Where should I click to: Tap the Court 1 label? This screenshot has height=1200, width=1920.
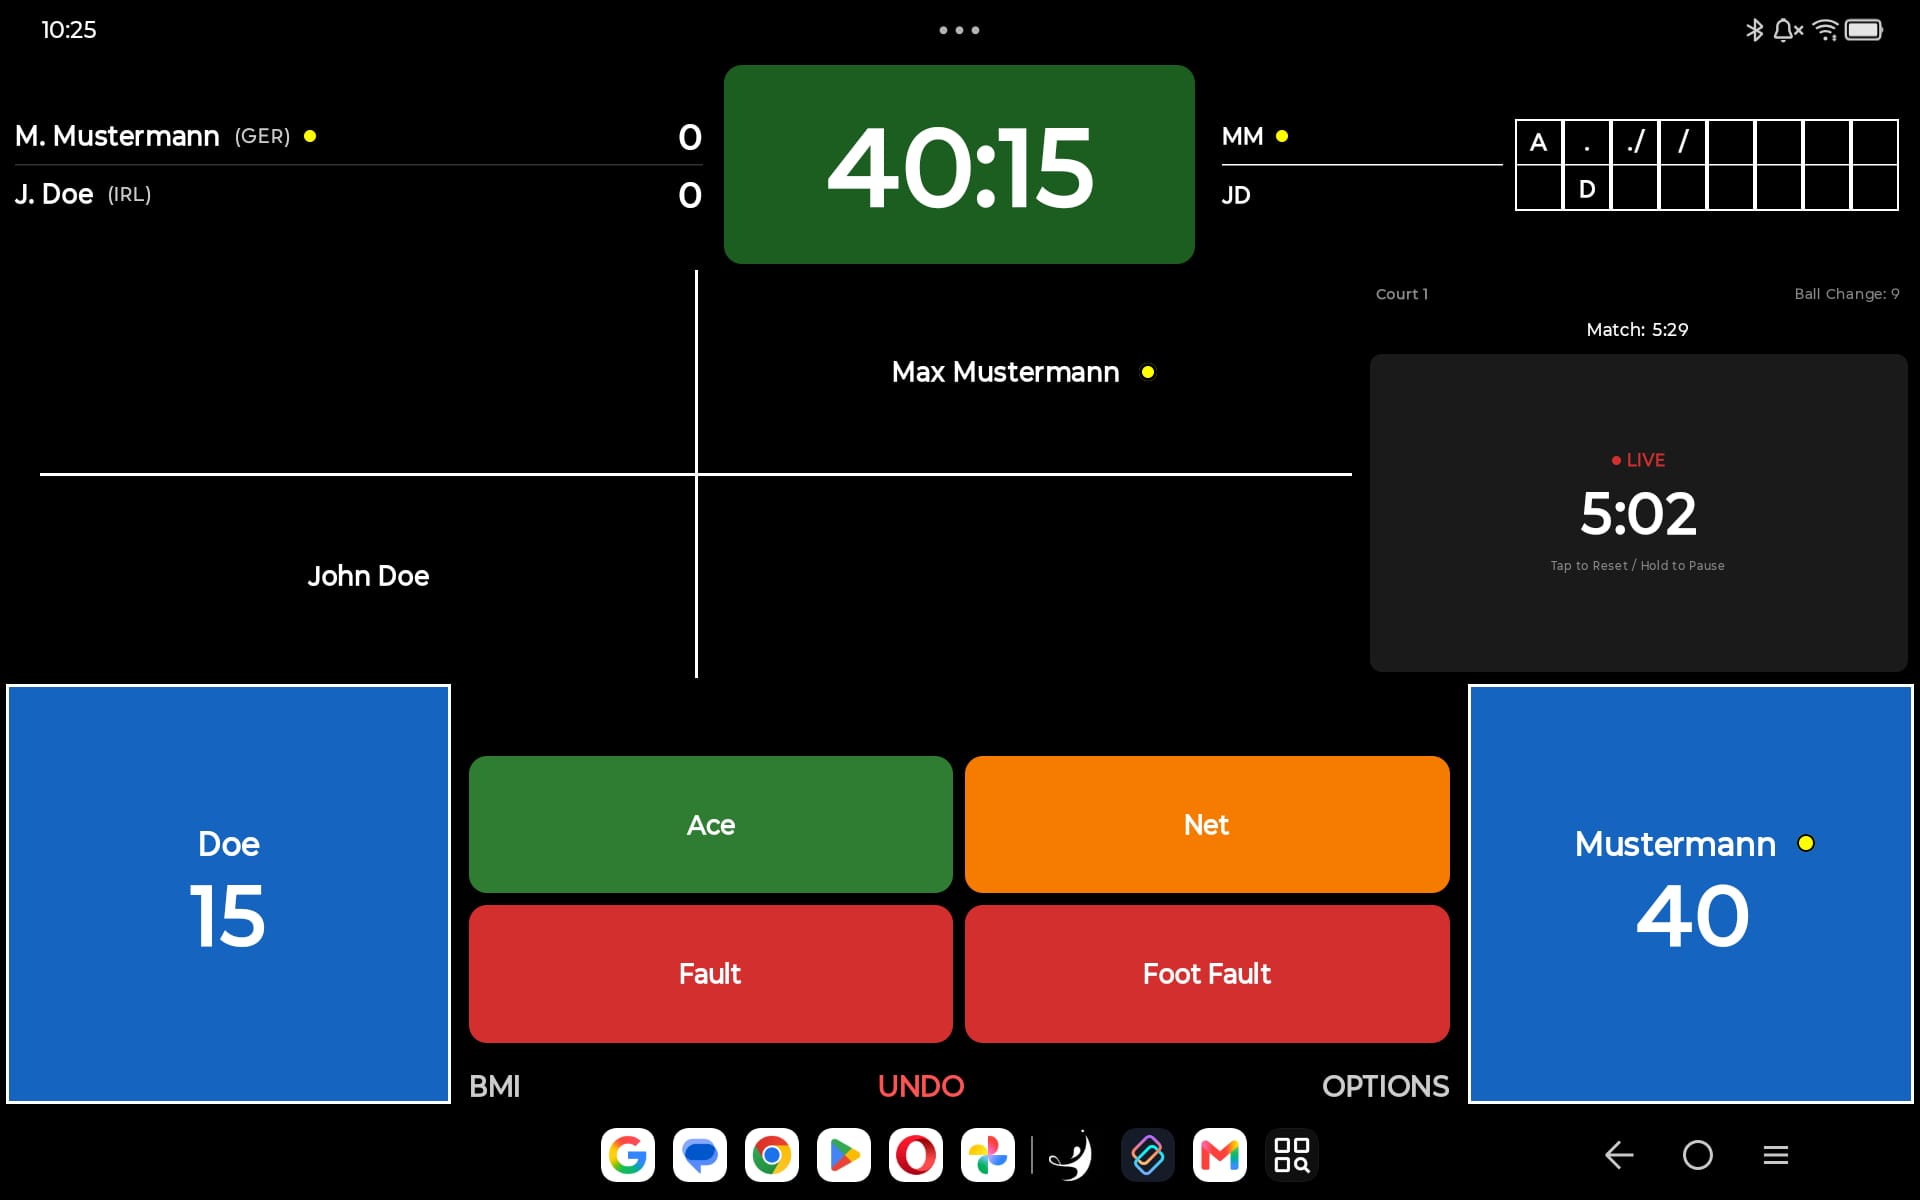click(x=1401, y=294)
